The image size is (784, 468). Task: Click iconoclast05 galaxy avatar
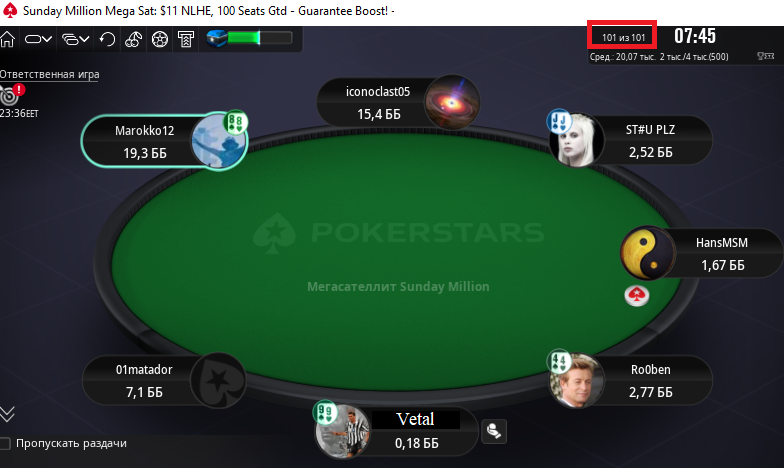[452, 102]
